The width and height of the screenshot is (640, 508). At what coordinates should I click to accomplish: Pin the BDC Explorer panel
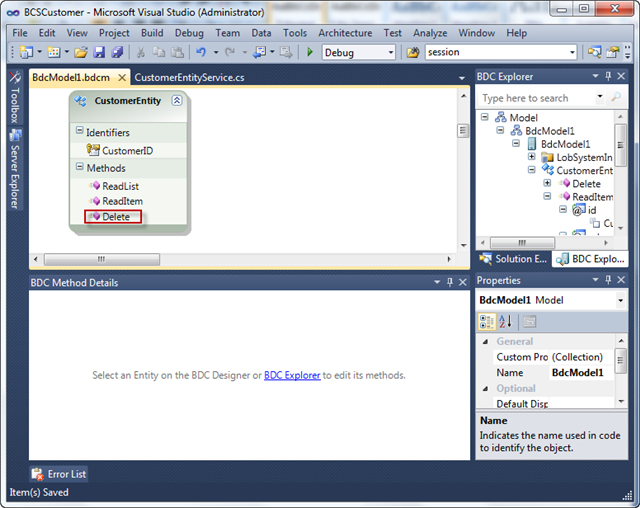(608, 76)
